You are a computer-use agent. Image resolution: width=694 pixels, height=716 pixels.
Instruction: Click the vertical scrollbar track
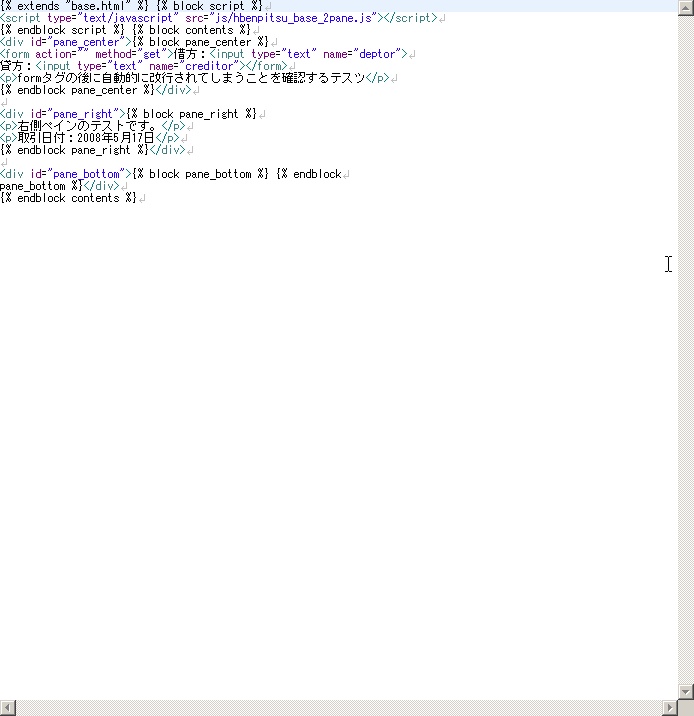click(686, 350)
